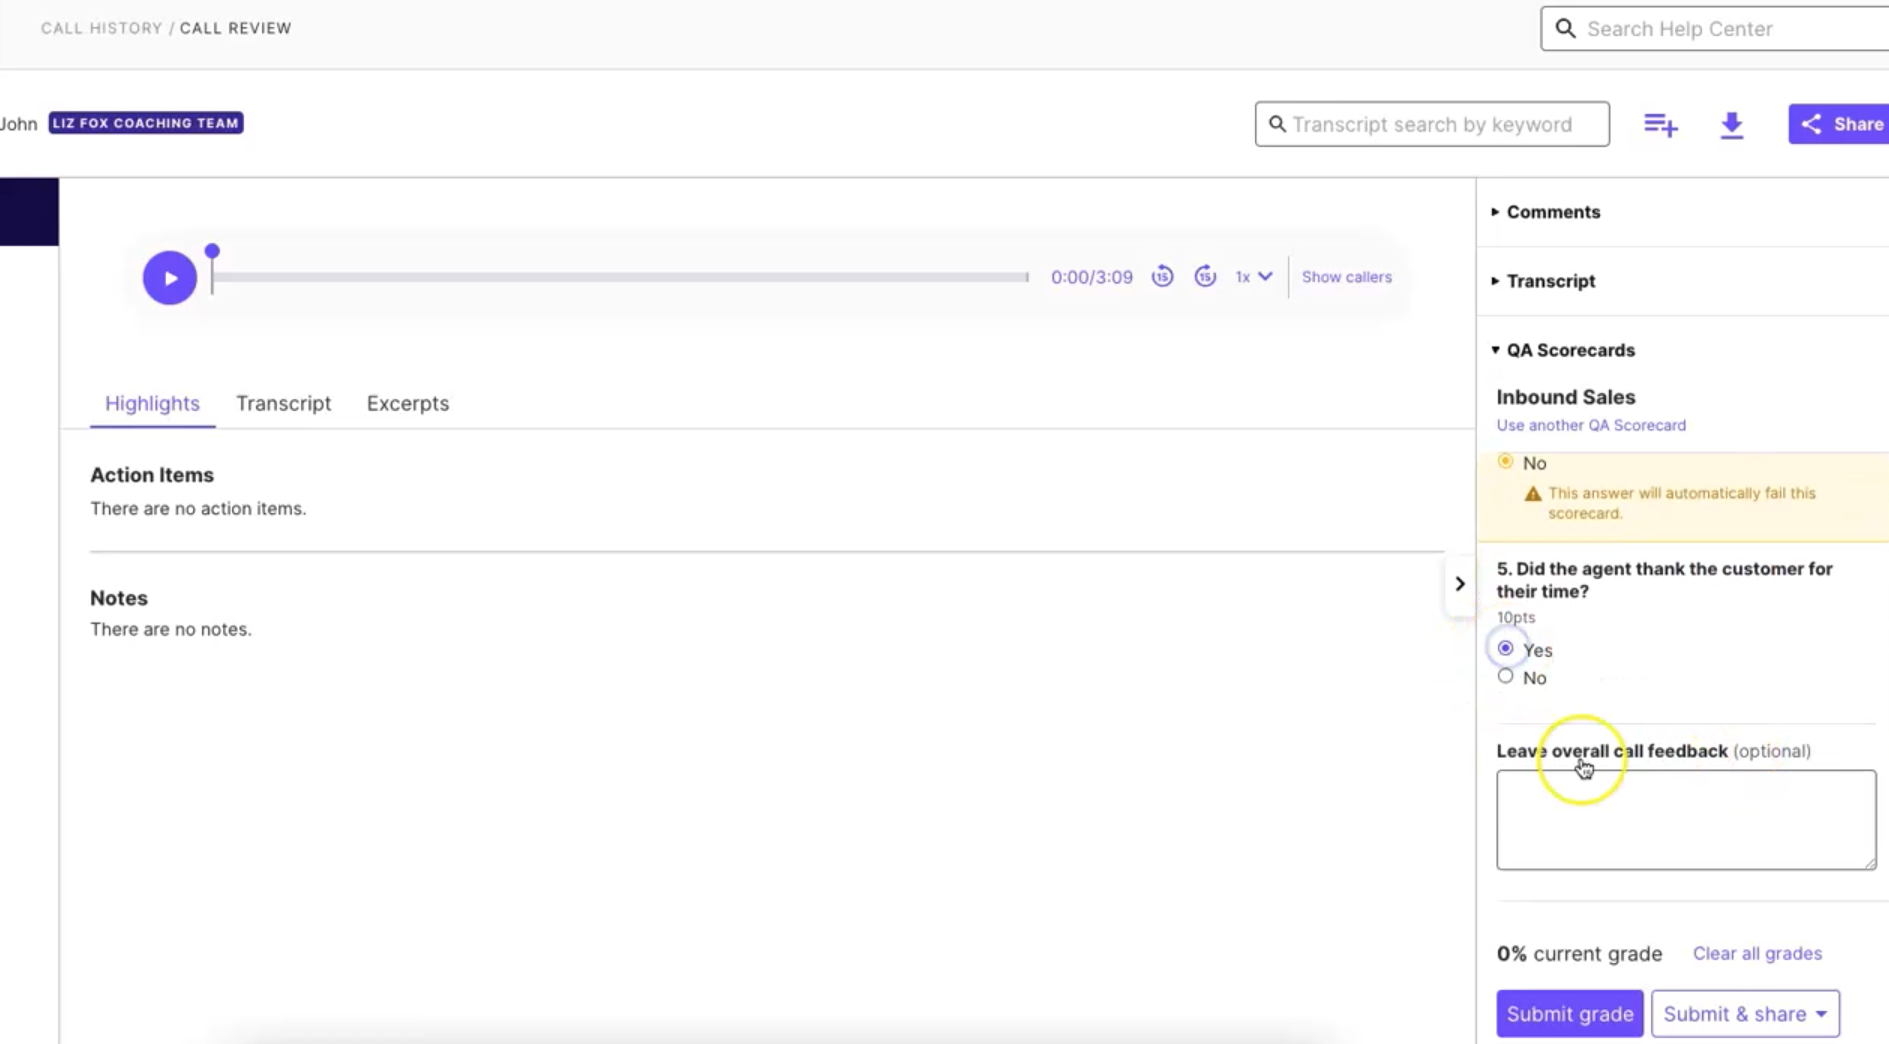Click 'There are no notes.' text
Image resolution: width=1889 pixels, height=1044 pixels.
171,629
